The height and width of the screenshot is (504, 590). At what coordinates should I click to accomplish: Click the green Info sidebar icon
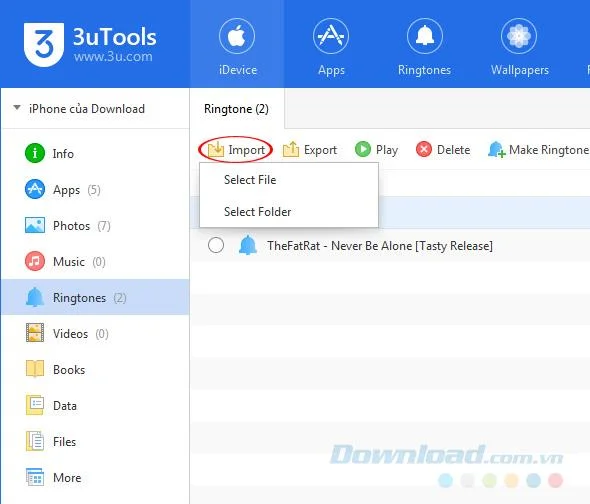point(35,153)
